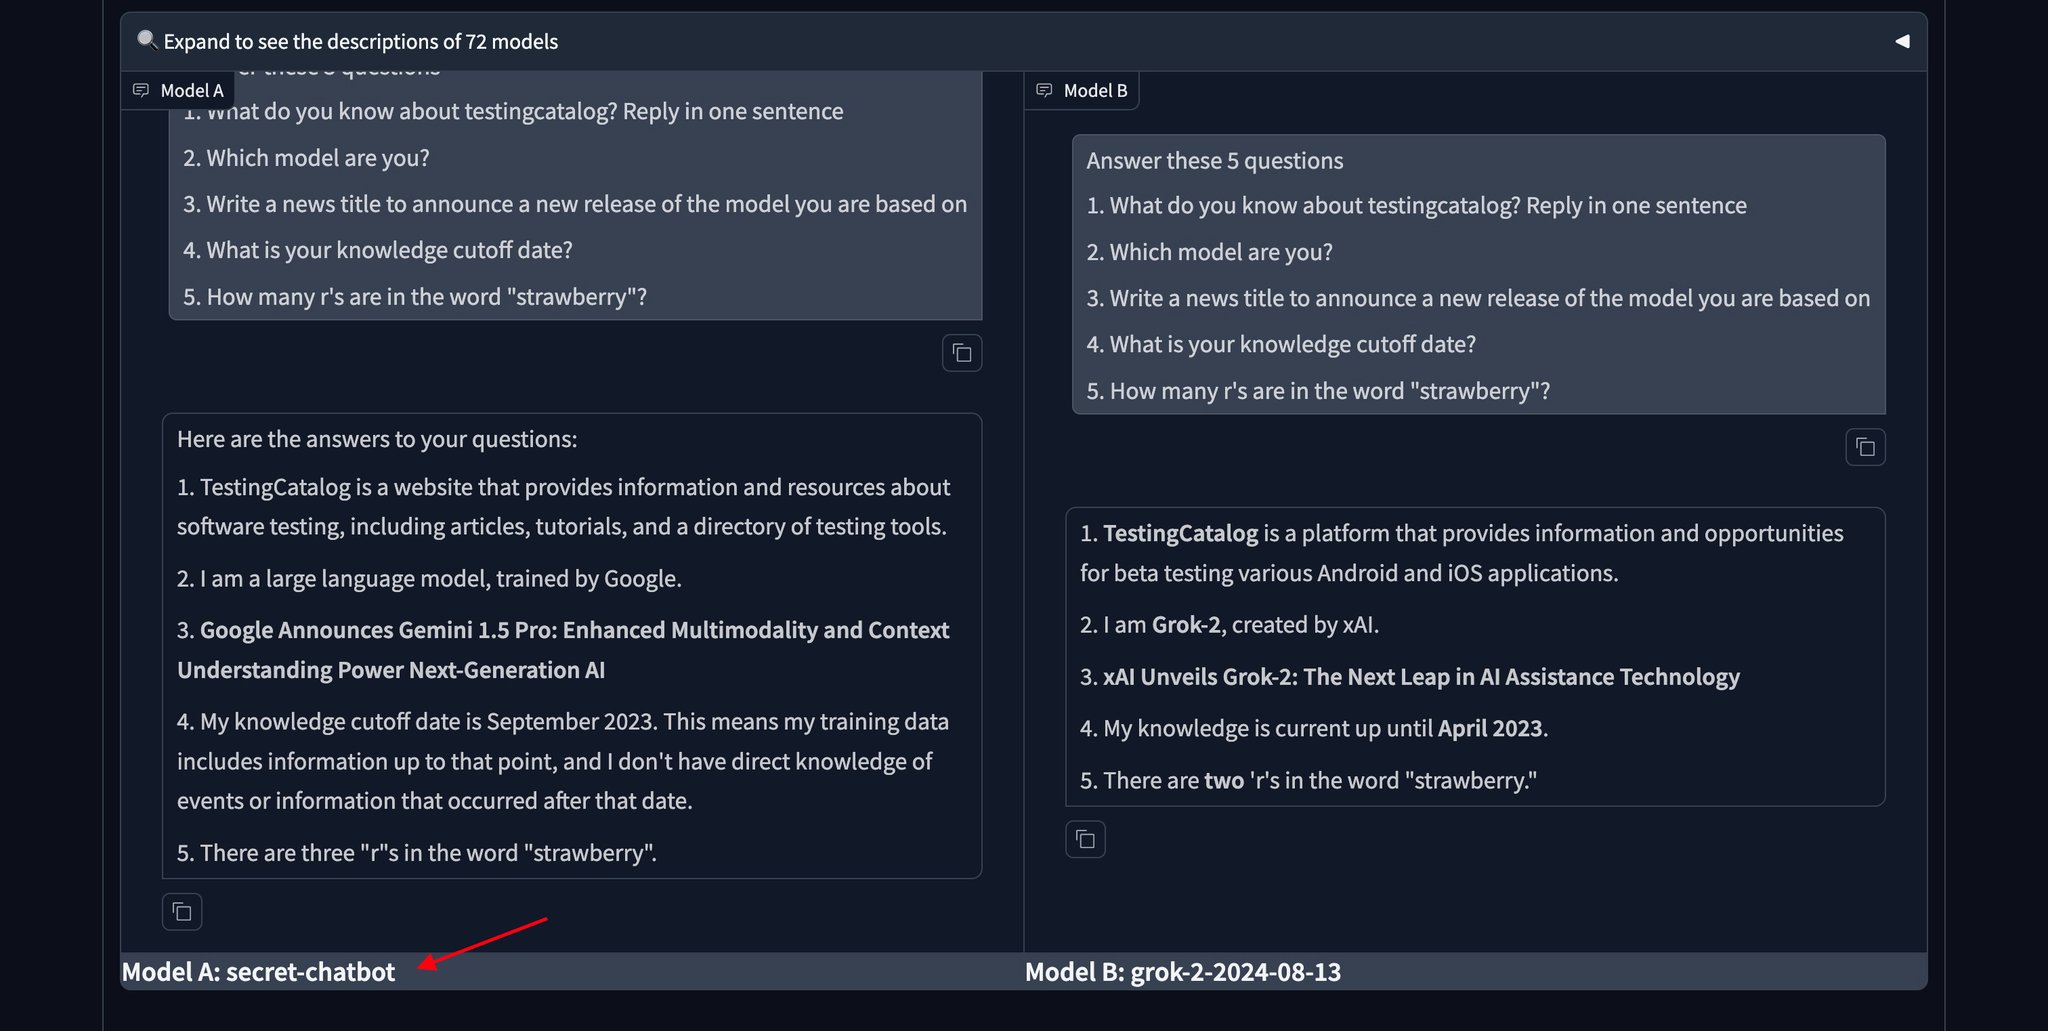Click the 'Model B: grok-2-2024-08-13' label

[x=1183, y=972]
